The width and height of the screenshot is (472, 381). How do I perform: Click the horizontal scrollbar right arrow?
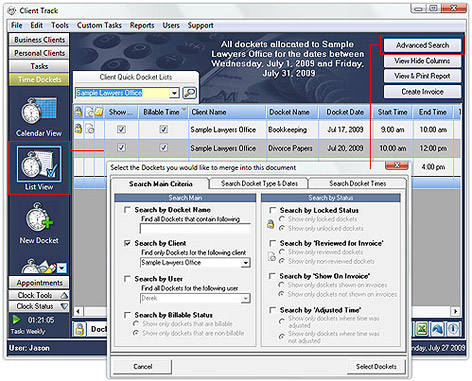[455, 311]
